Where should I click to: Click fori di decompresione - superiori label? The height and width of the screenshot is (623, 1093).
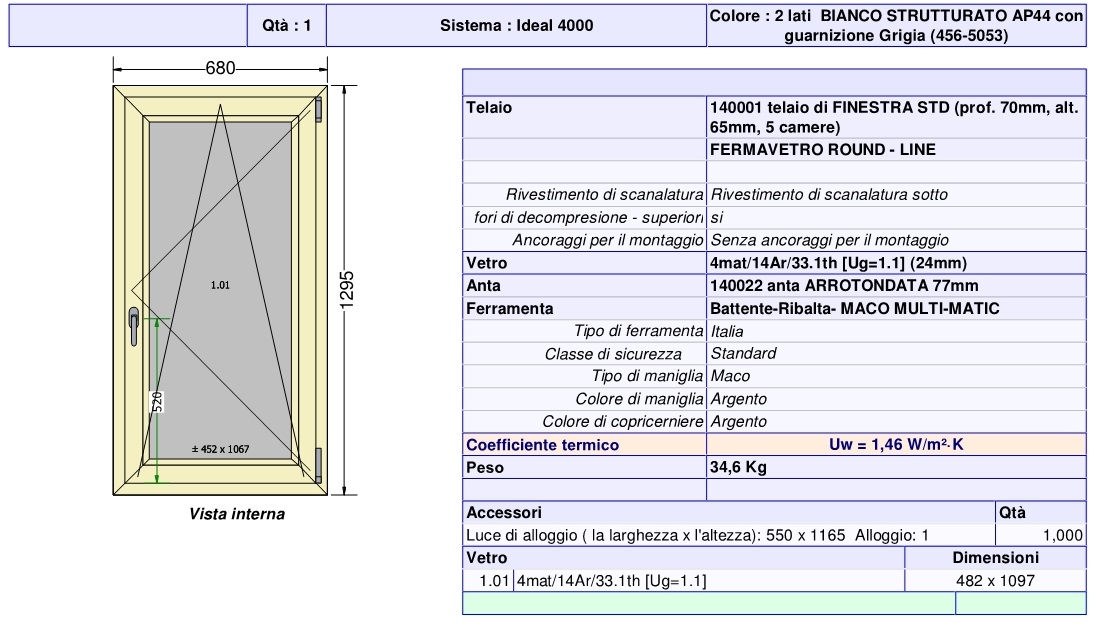coord(588,217)
